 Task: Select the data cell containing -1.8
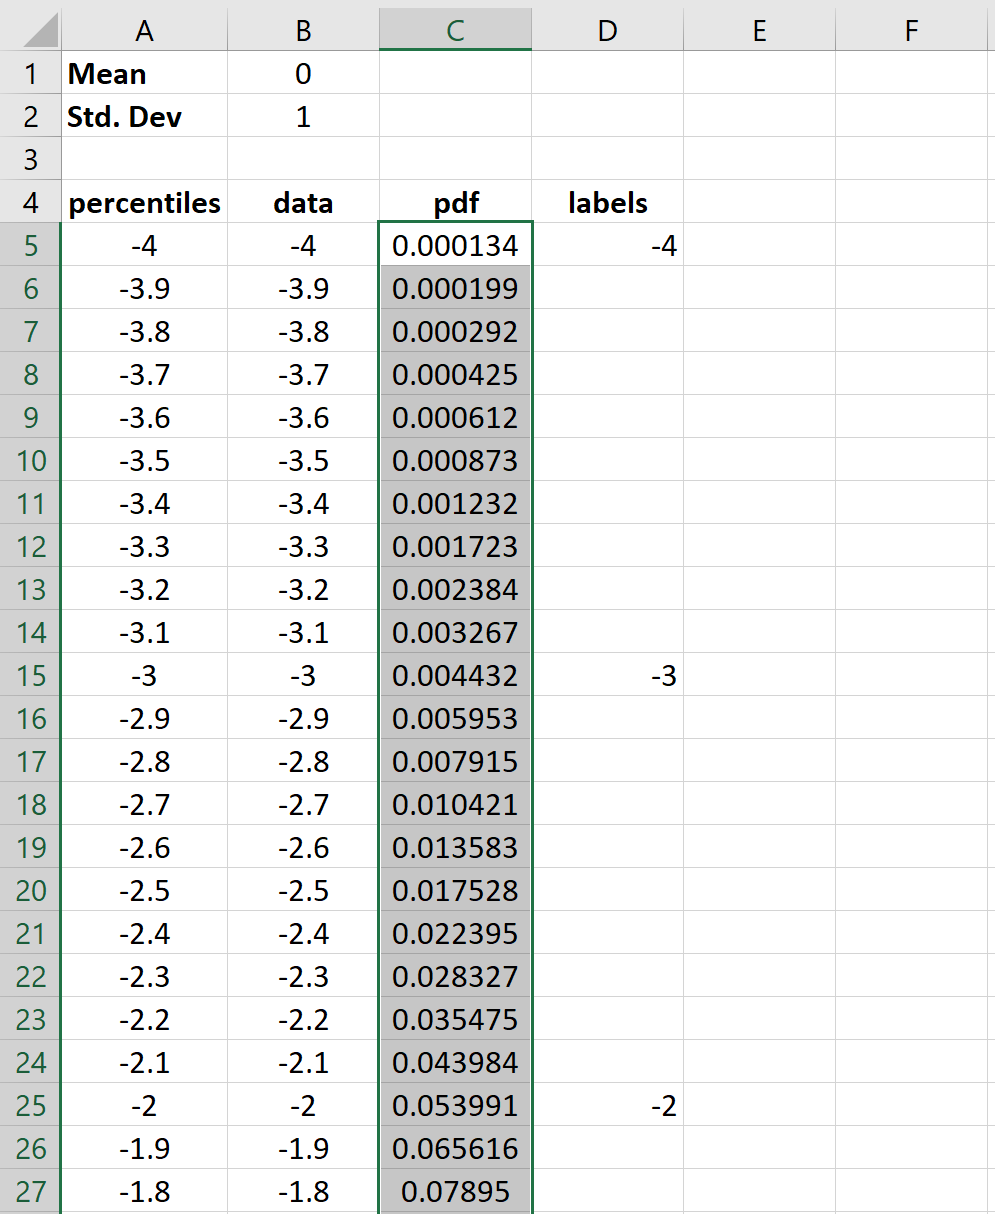302,1191
